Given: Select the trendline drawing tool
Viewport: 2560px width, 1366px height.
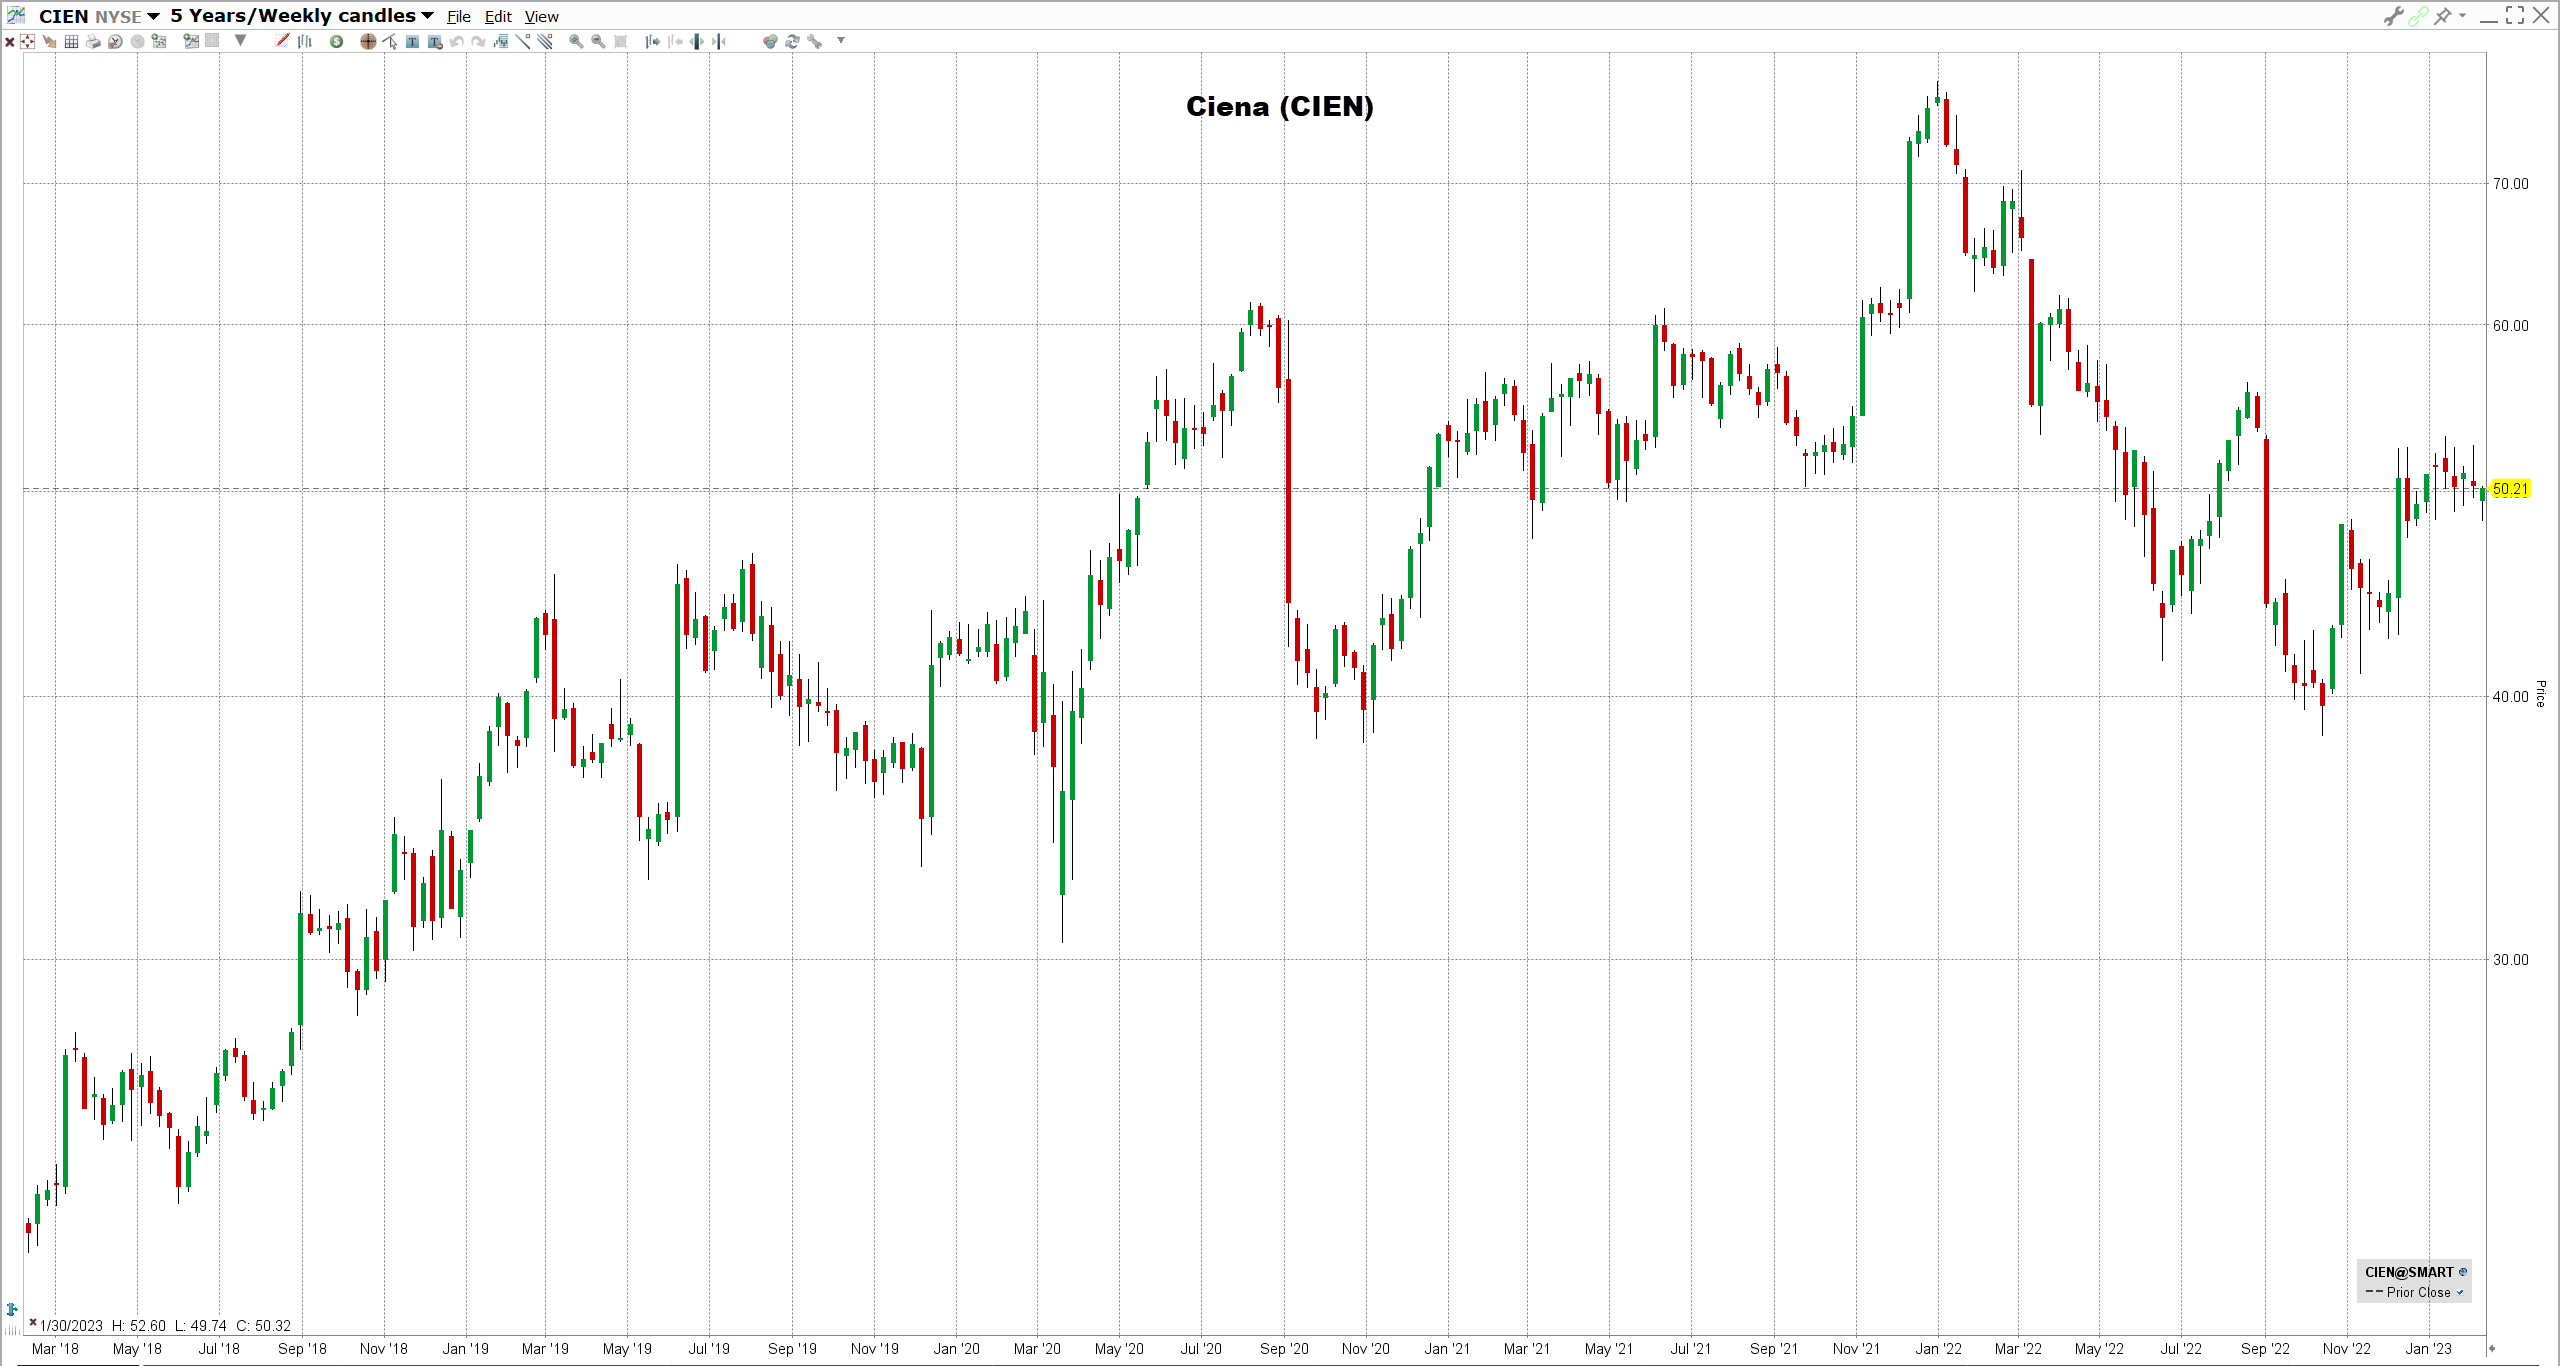Looking at the screenshot, I should pos(523,41).
